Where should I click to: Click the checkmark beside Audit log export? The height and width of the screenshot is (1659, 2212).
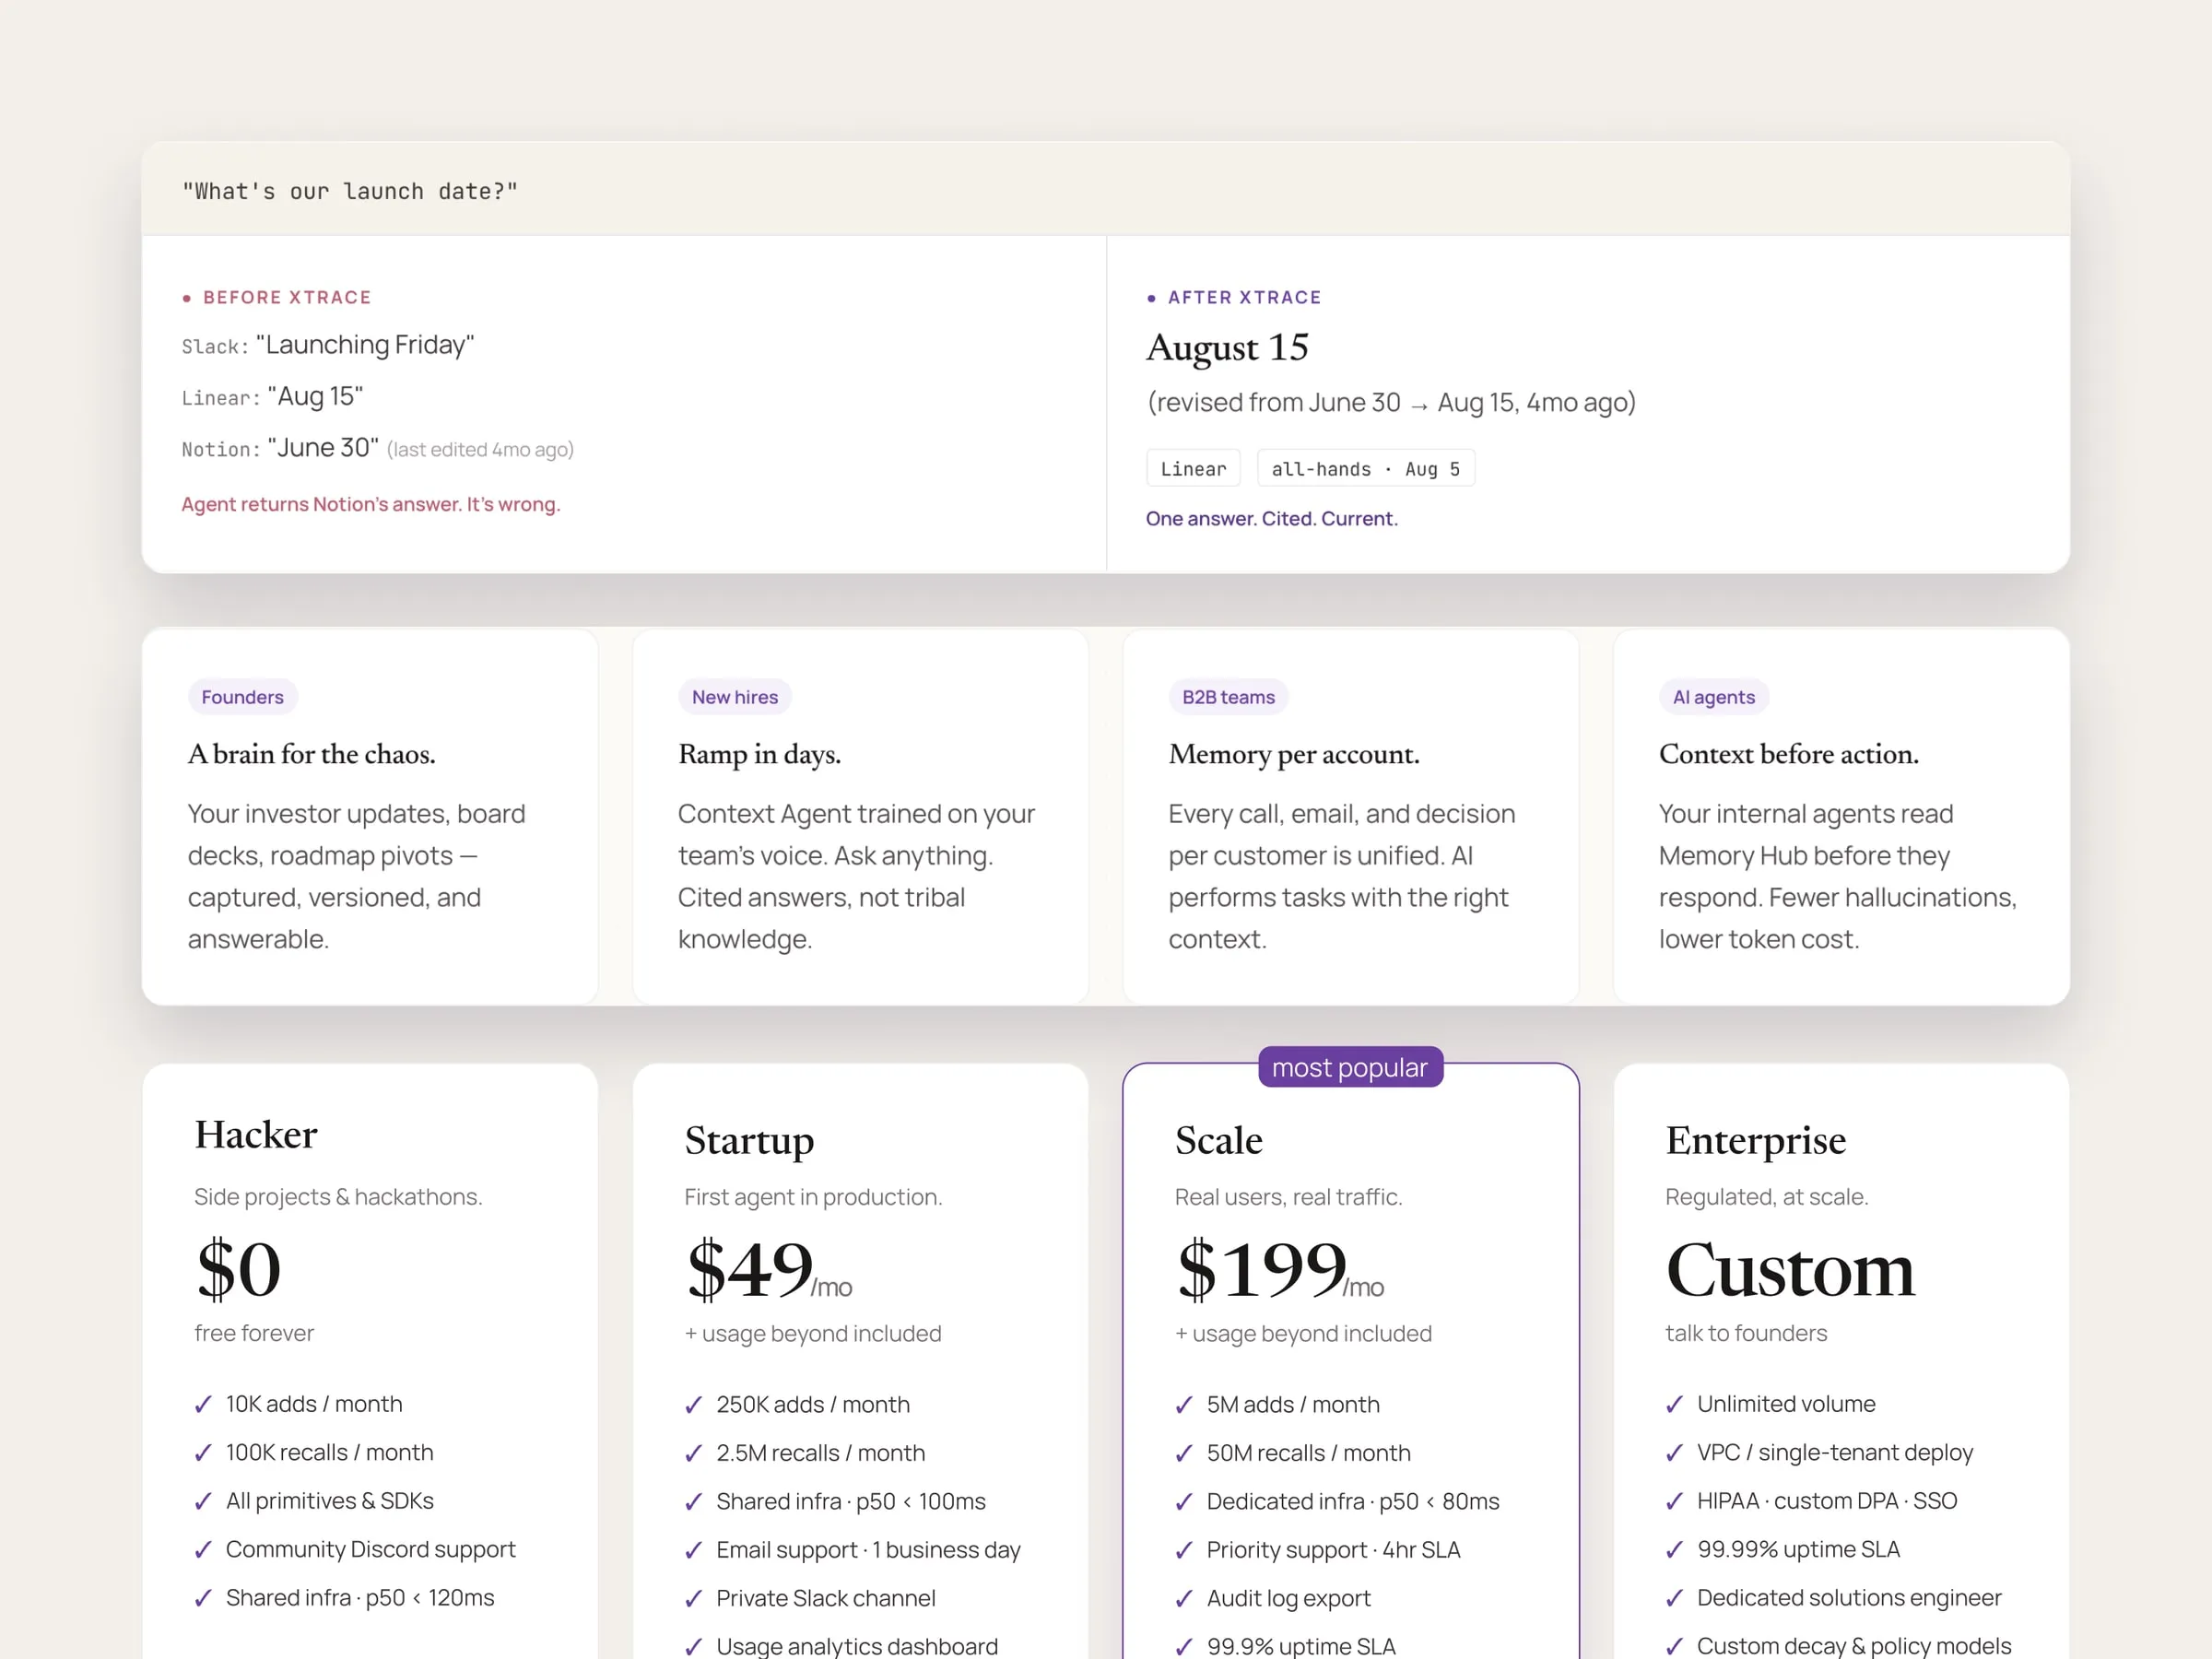[1184, 1599]
